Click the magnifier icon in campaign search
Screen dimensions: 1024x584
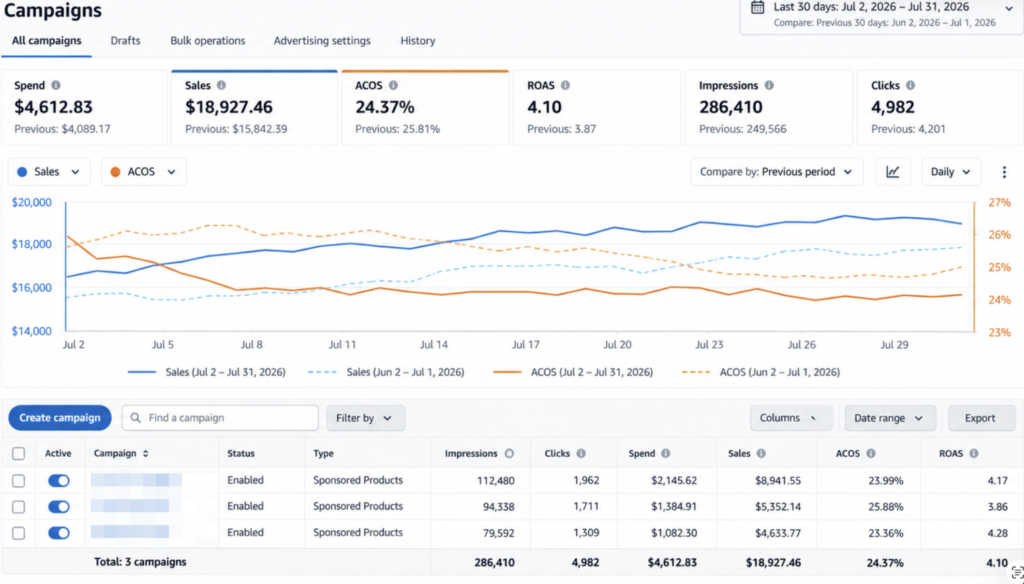coord(136,417)
